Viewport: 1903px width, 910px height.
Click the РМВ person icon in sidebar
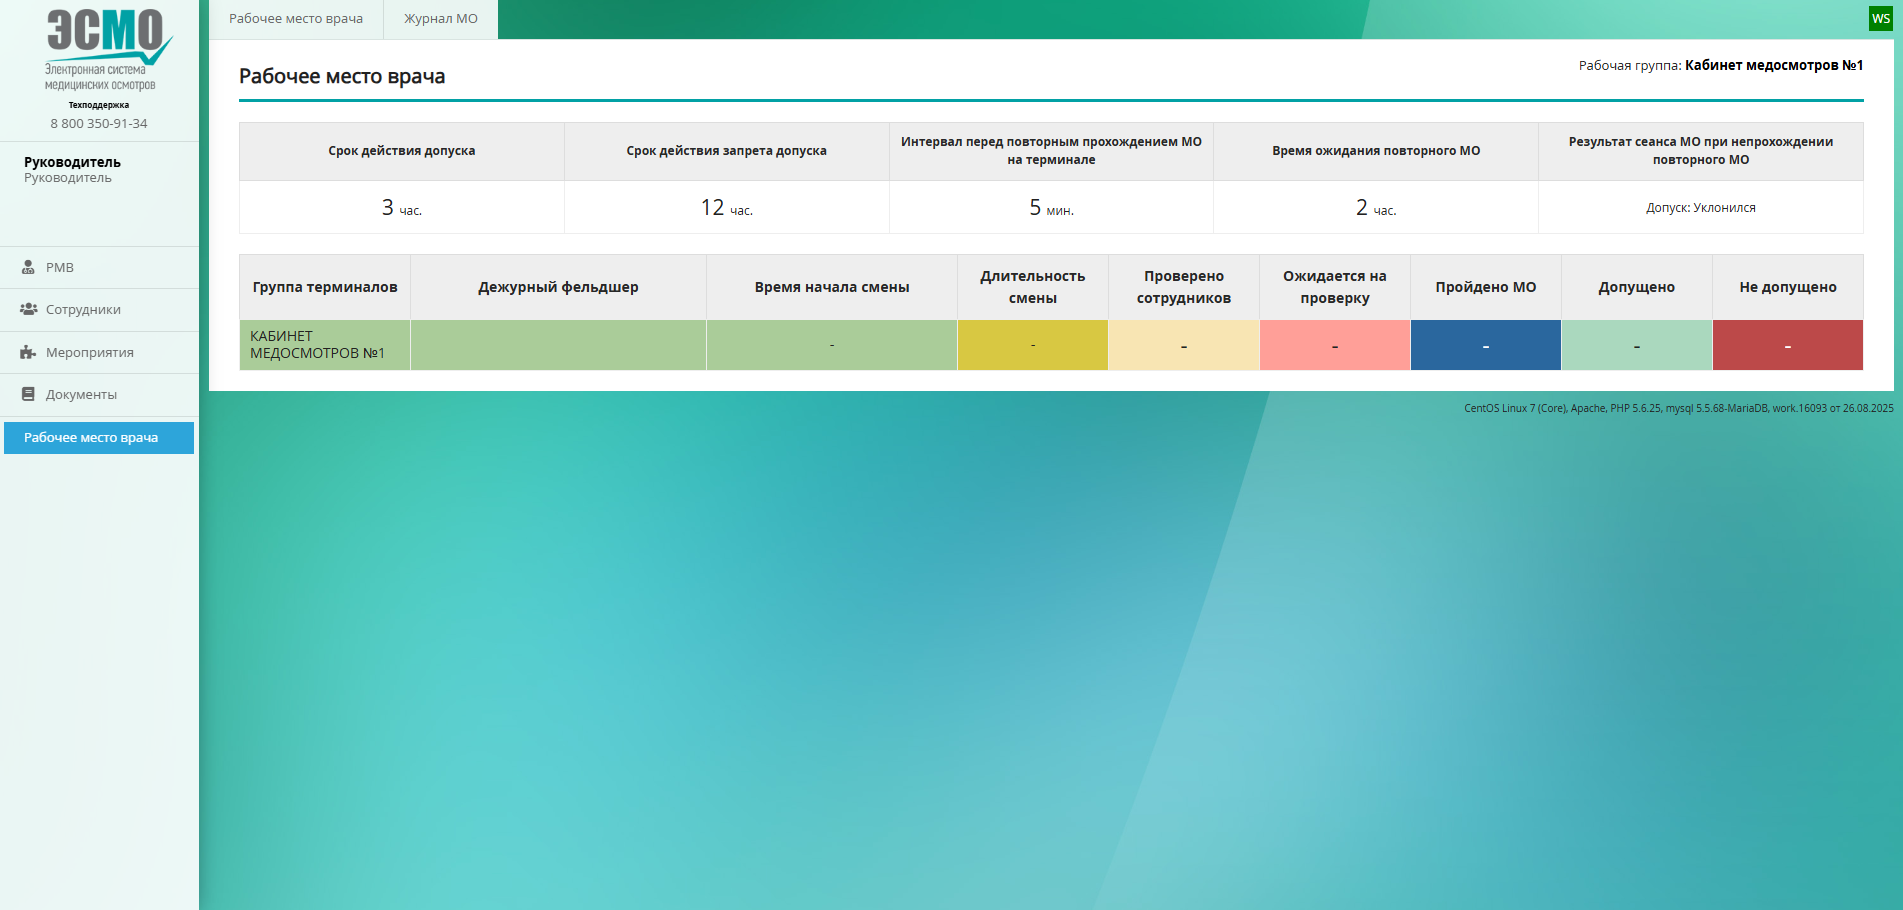click(x=29, y=268)
